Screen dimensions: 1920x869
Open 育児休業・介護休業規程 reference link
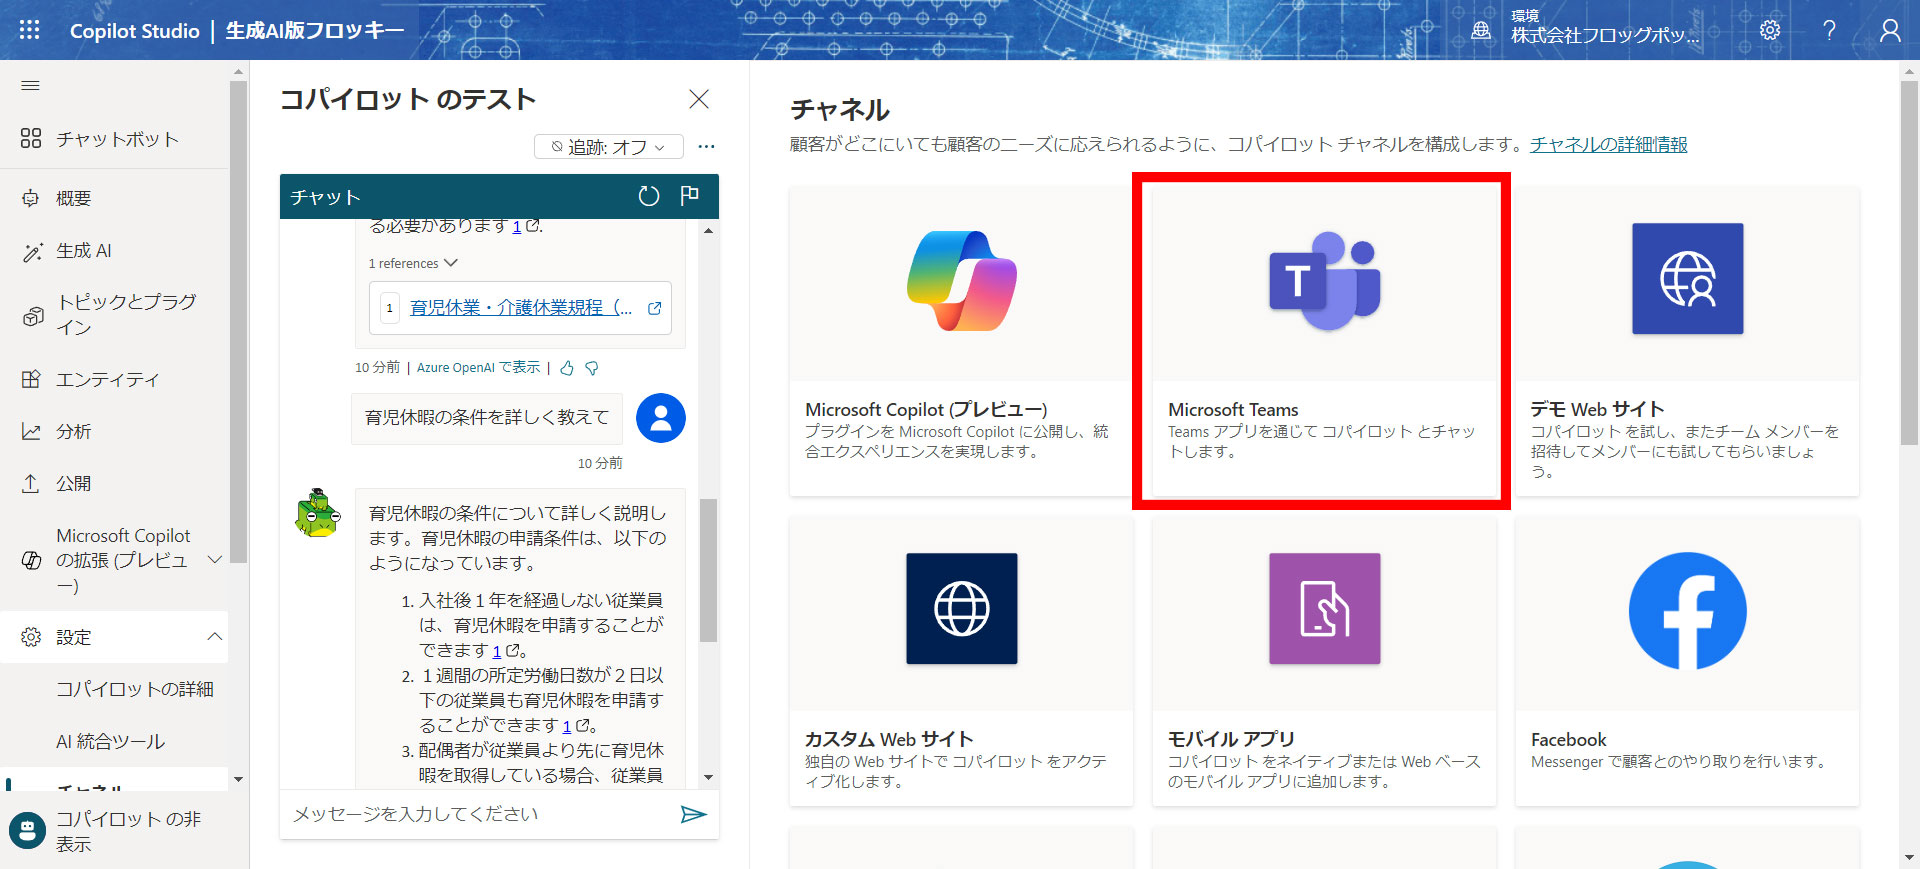[521, 308]
